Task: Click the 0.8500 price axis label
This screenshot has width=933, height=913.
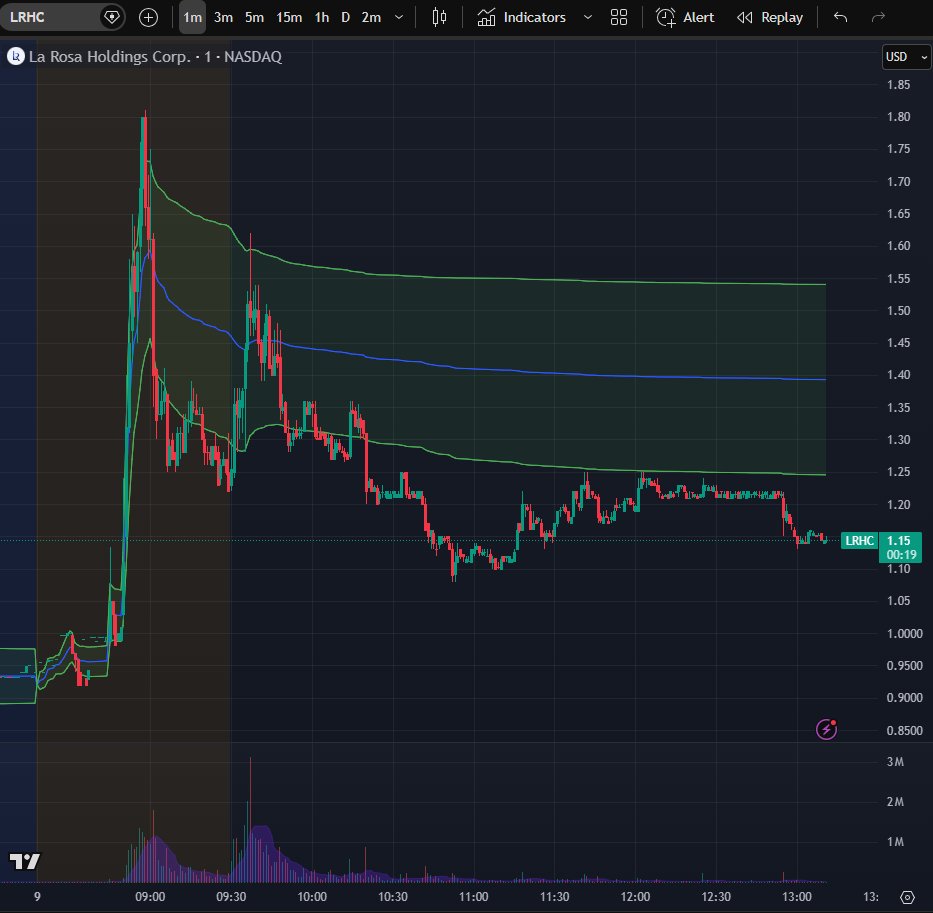Action: [904, 730]
